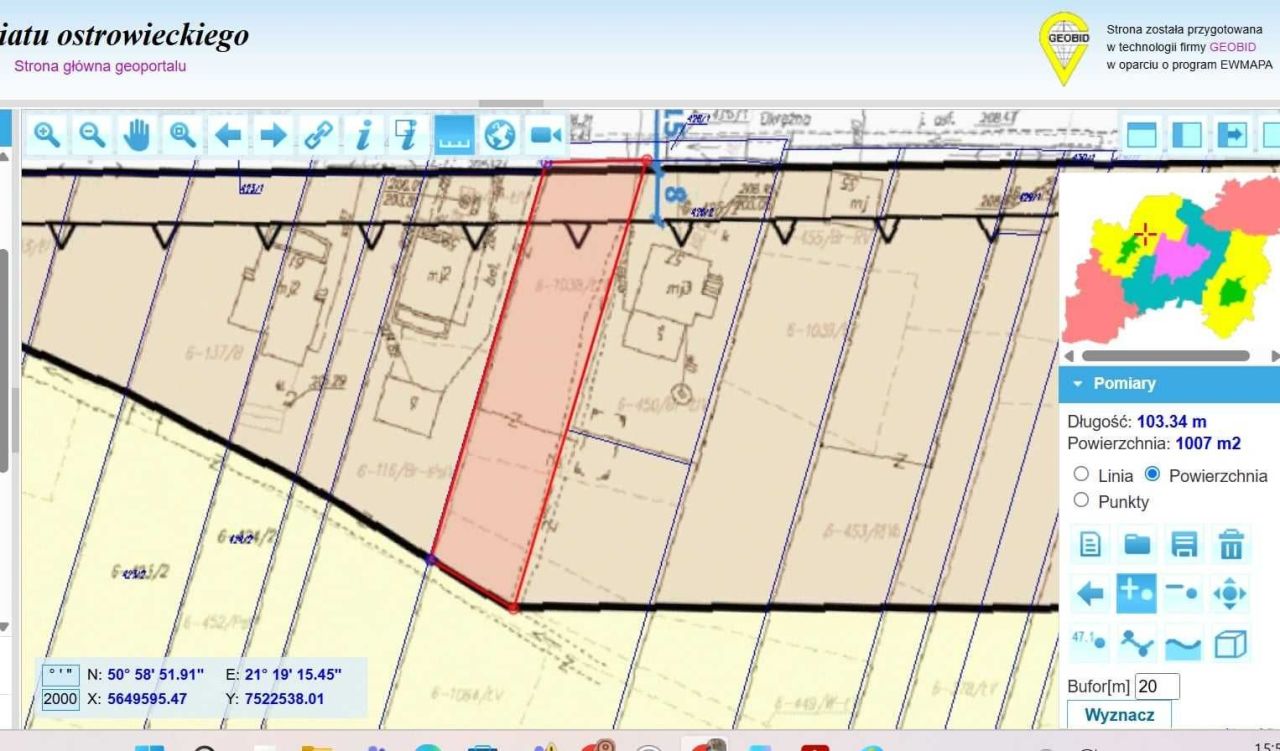Click the Bufor[m] input field
The height and width of the screenshot is (751, 1280).
[1158, 687]
